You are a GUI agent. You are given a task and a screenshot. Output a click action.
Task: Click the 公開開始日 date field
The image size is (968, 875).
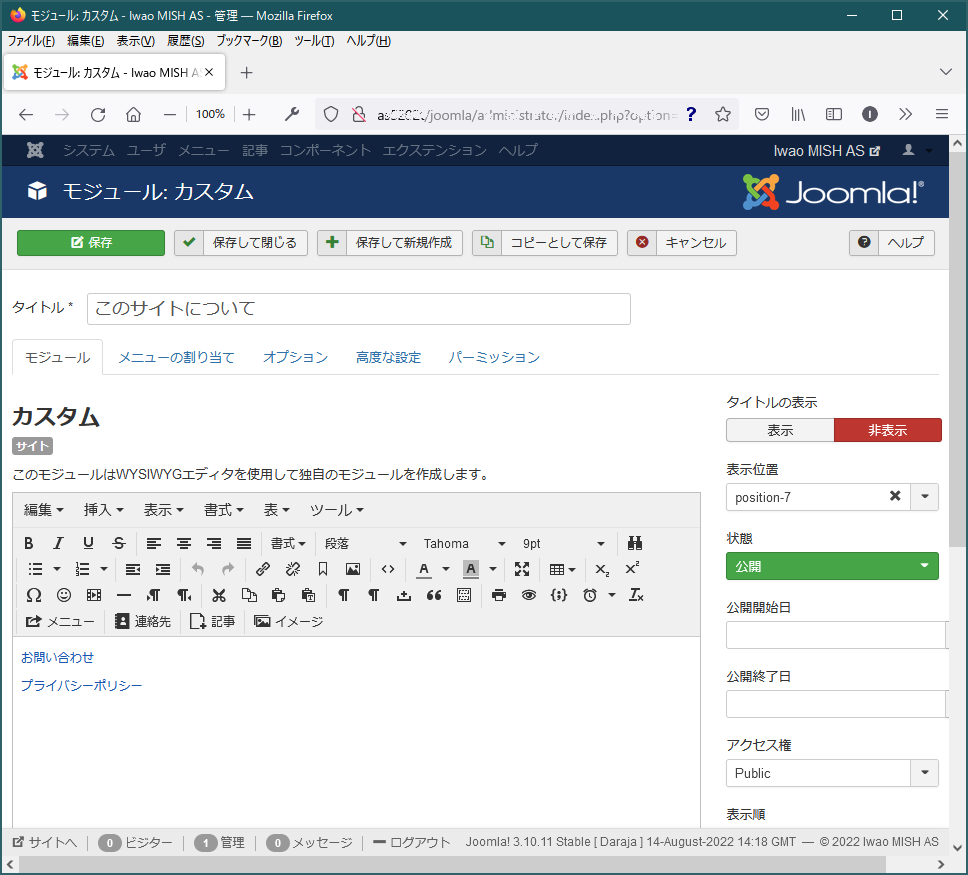[836, 635]
